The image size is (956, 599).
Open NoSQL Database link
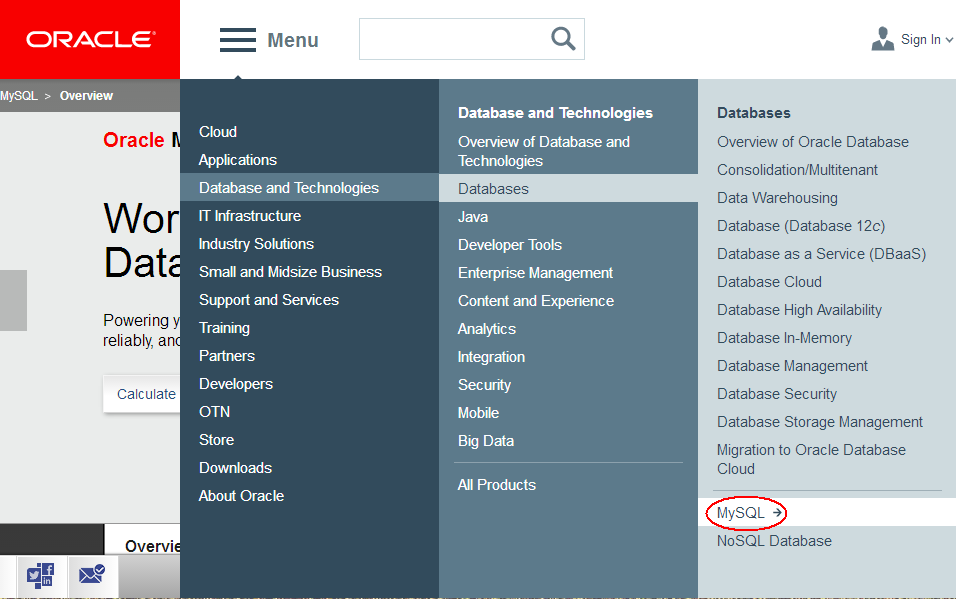(x=774, y=541)
